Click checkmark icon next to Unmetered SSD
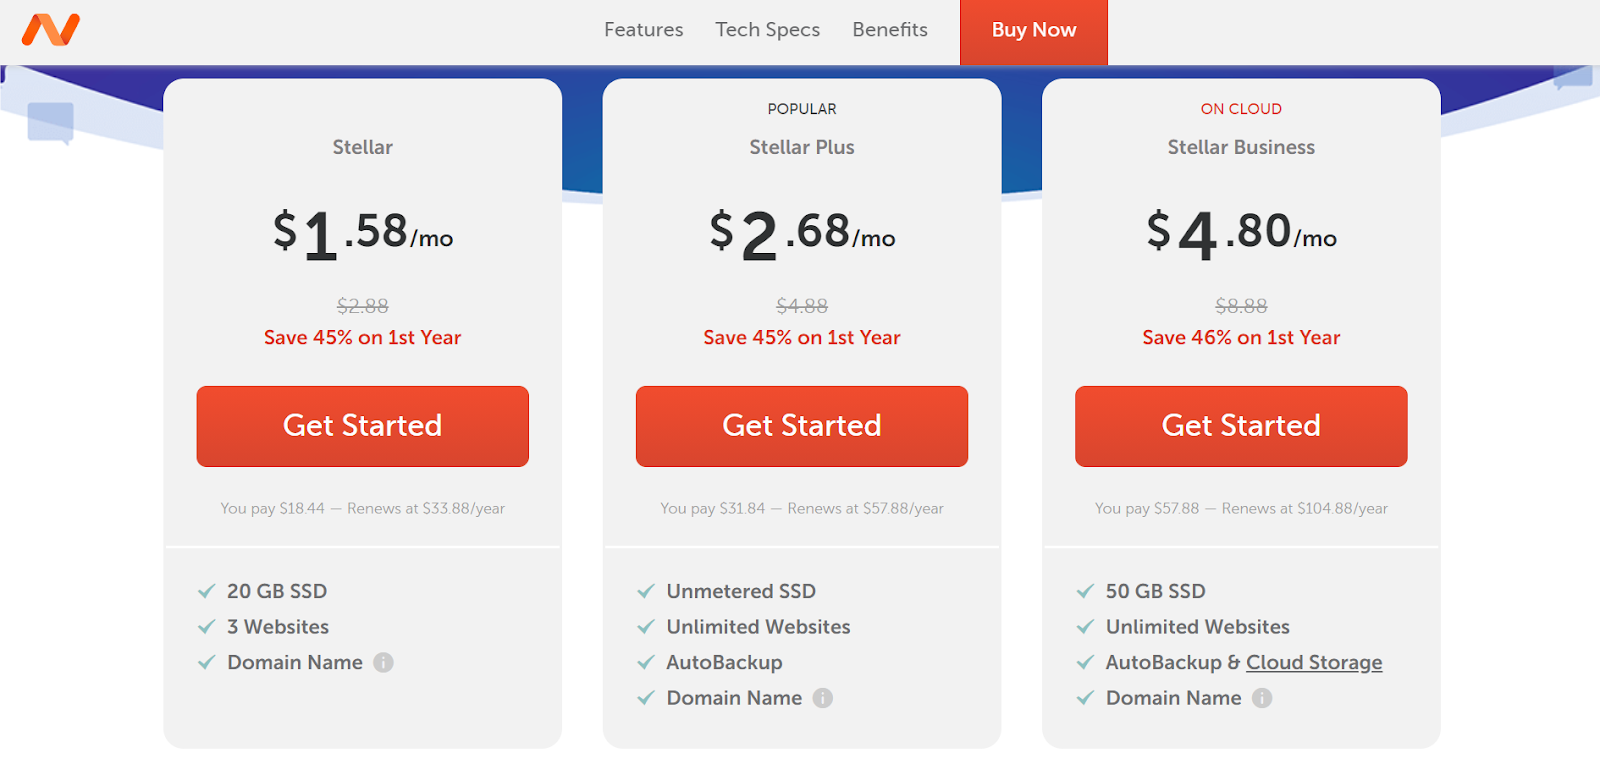 click(x=646, y=591)
